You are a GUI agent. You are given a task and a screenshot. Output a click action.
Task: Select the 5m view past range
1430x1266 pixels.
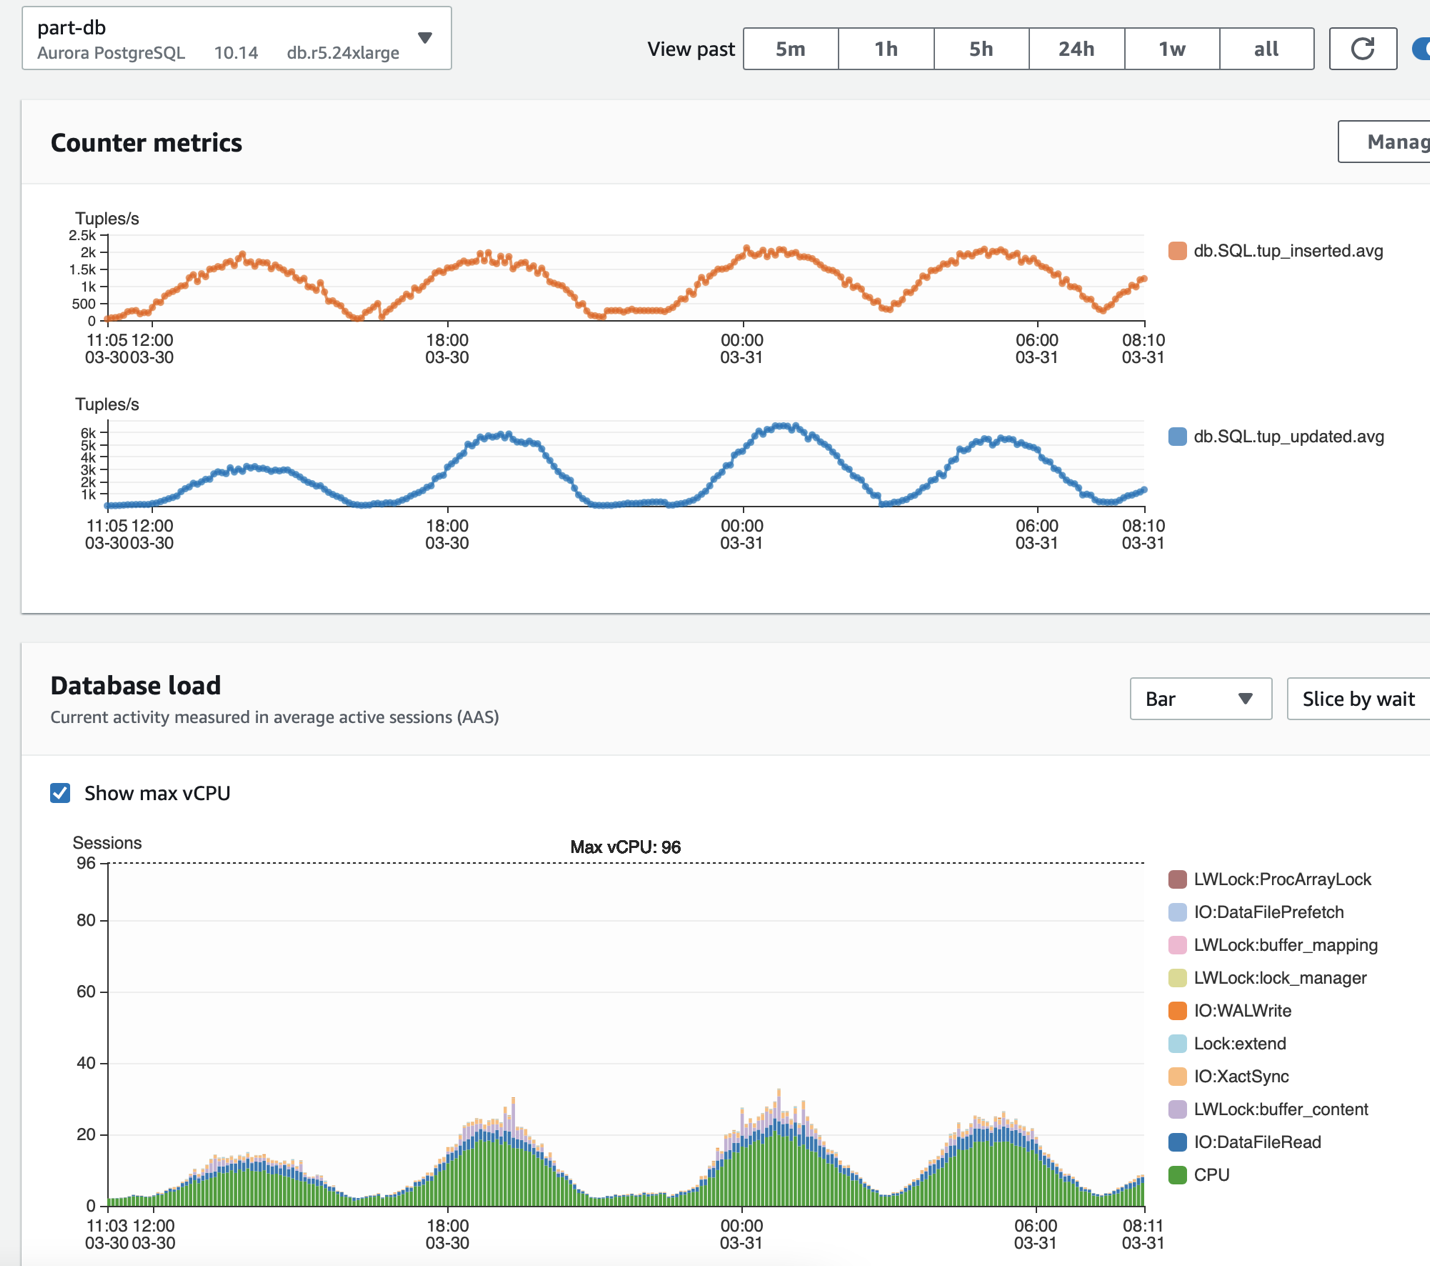pos(790,49)
